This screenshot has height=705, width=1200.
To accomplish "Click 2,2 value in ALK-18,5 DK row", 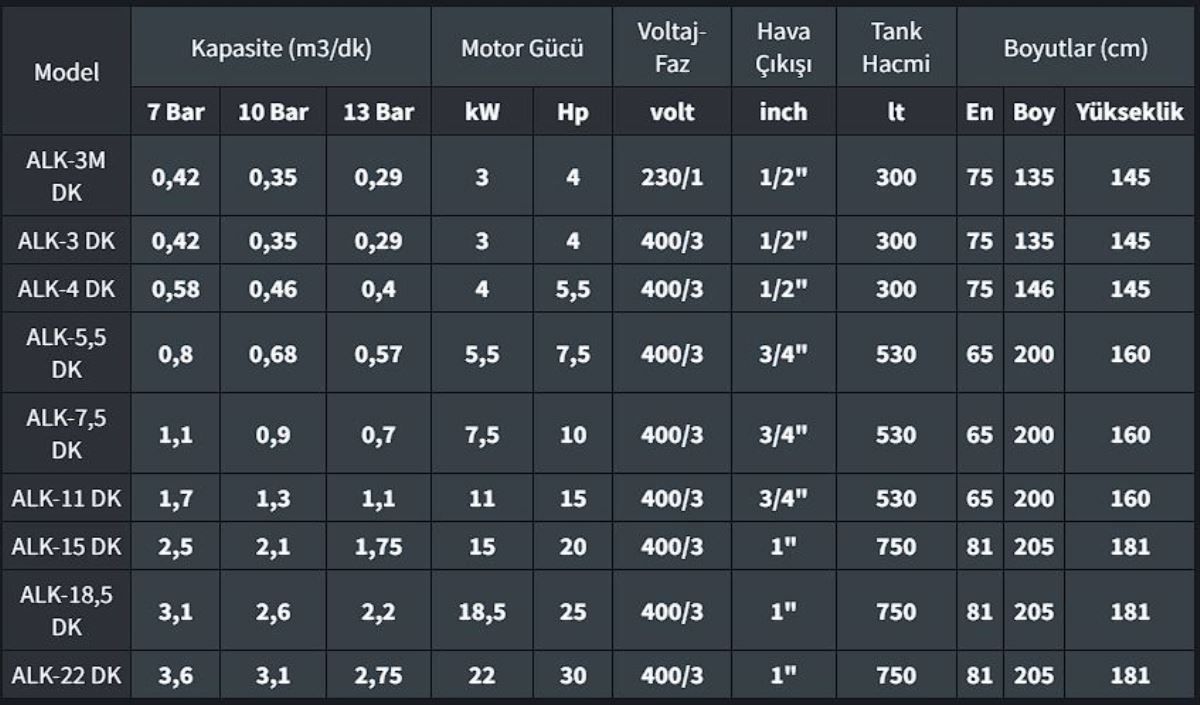I will [x=377, y=612].
